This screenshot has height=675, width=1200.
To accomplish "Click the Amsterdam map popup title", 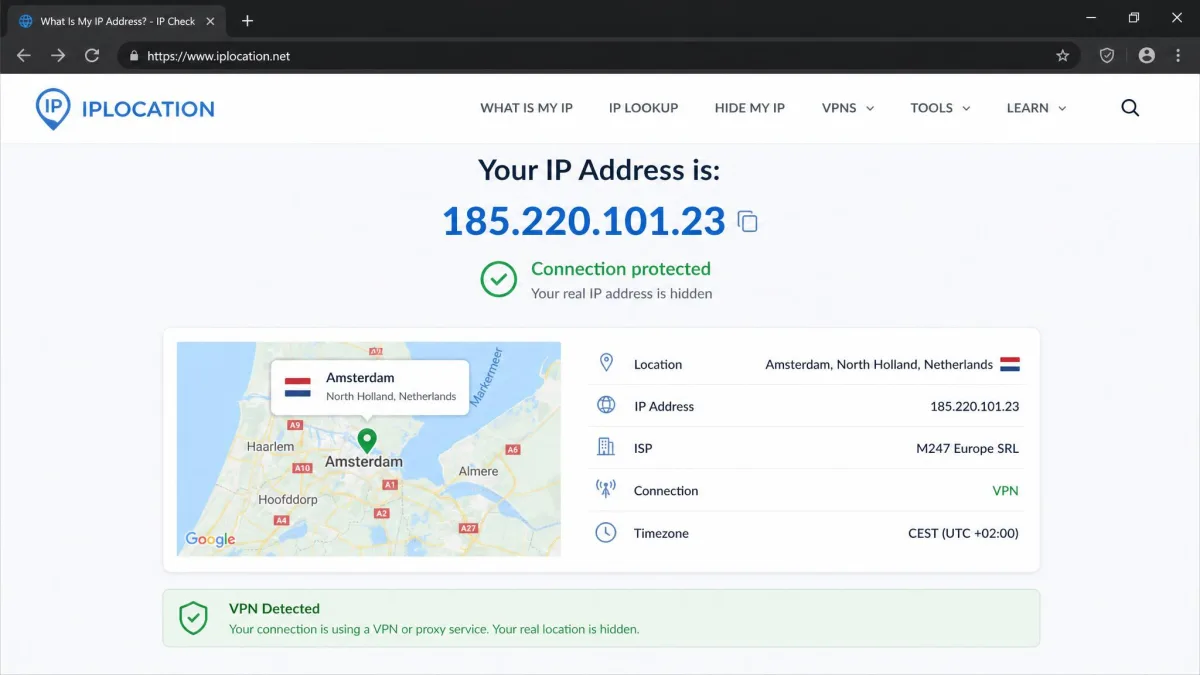I will pyautogui.click(x=360, y=378).
